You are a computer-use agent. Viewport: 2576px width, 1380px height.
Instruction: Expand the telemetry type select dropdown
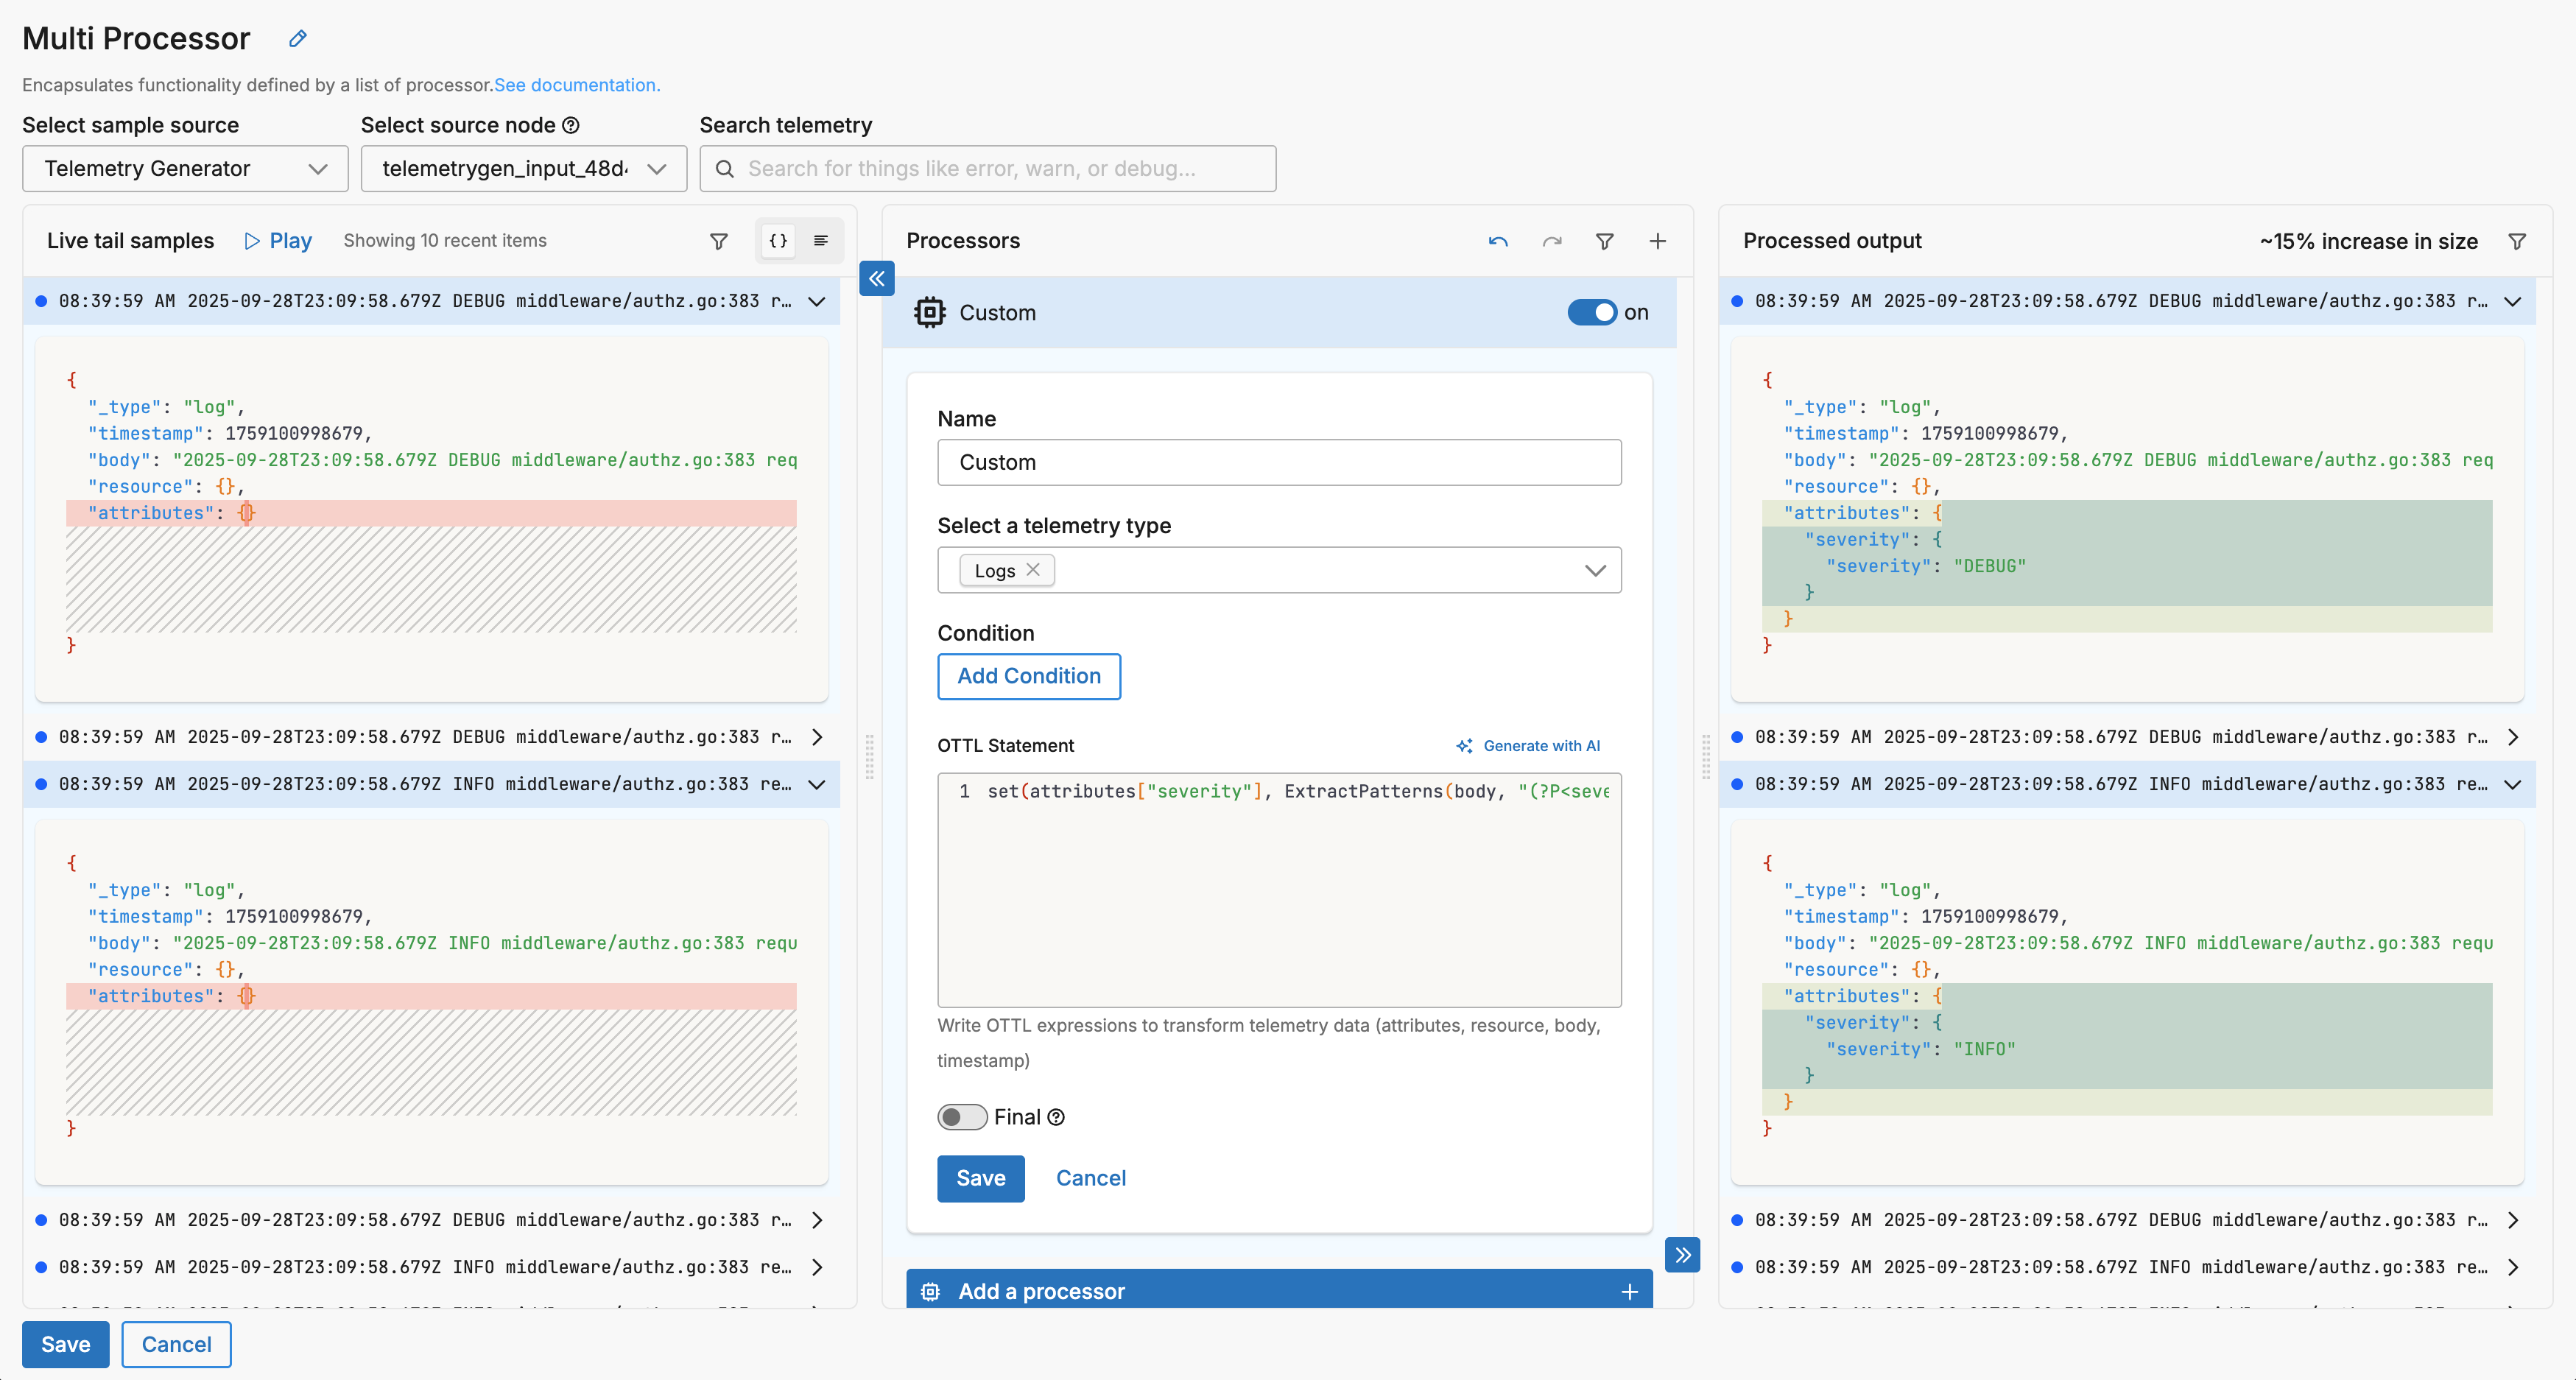(1594, 570)
